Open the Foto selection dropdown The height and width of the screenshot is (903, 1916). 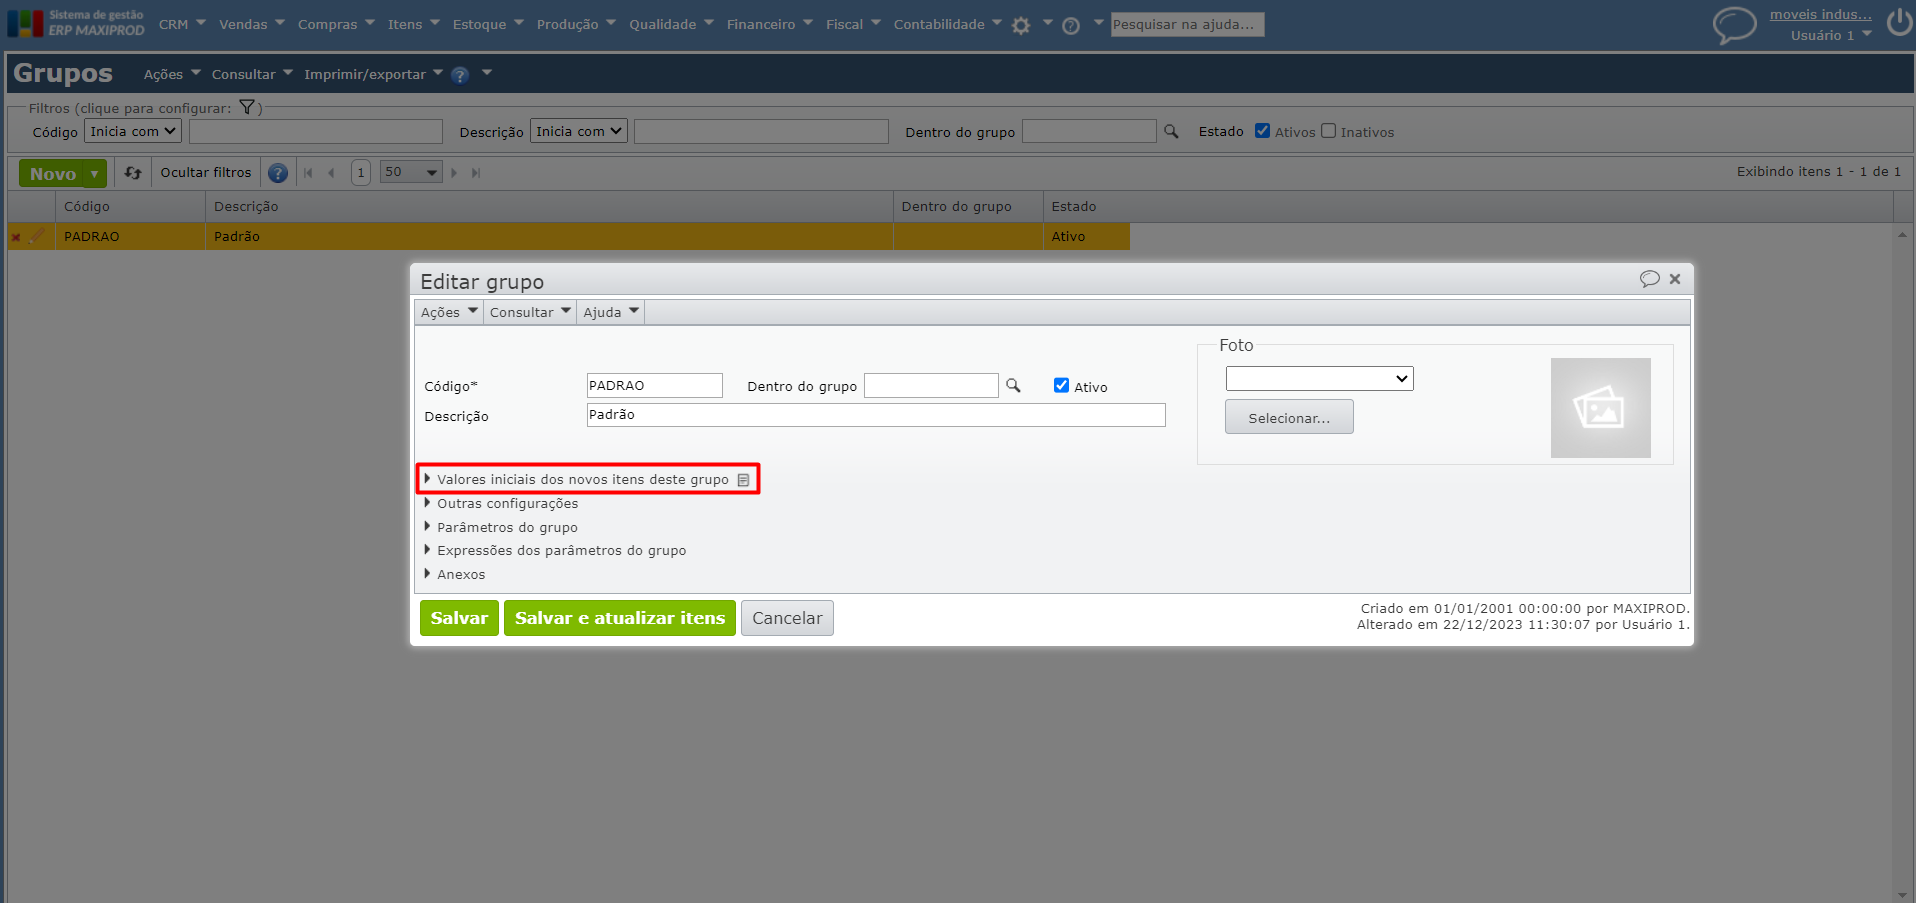(1319, 378)
